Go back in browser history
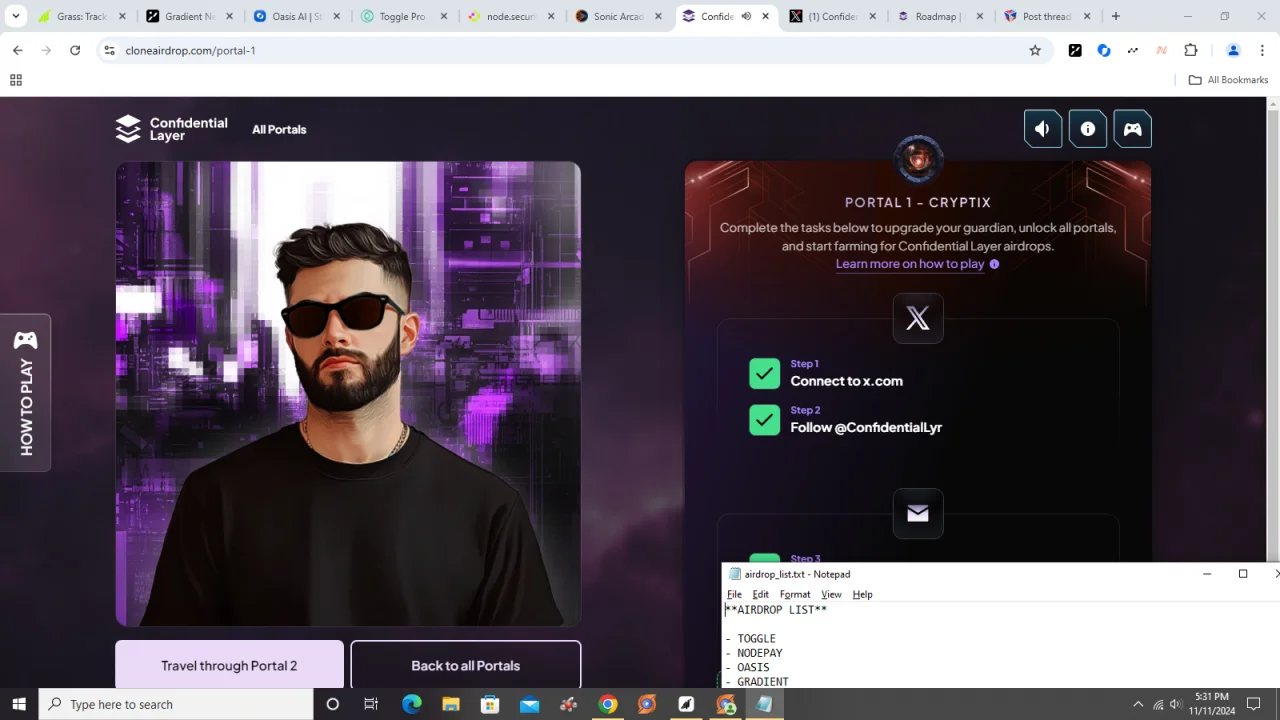Image resolution: width=1280 pixels, height=720 pixels. 17,50
